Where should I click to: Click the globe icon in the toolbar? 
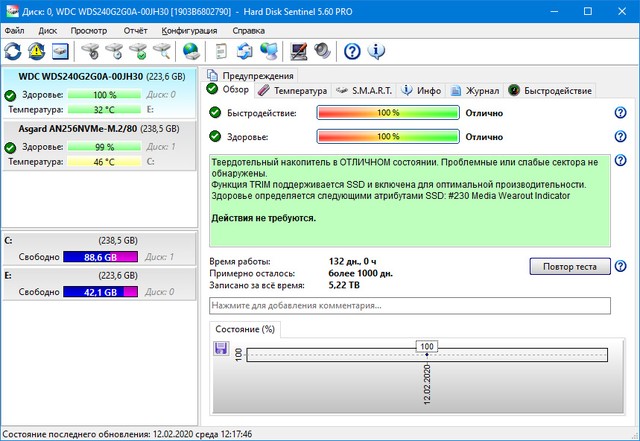pyautogui.click(x=190, y=51)
